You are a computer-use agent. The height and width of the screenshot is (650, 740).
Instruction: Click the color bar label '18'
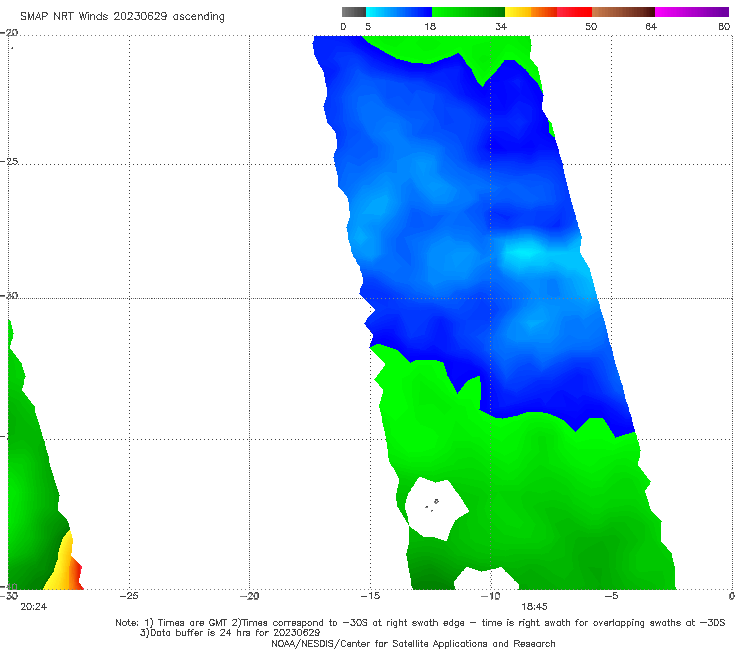(x=430, y=26)
